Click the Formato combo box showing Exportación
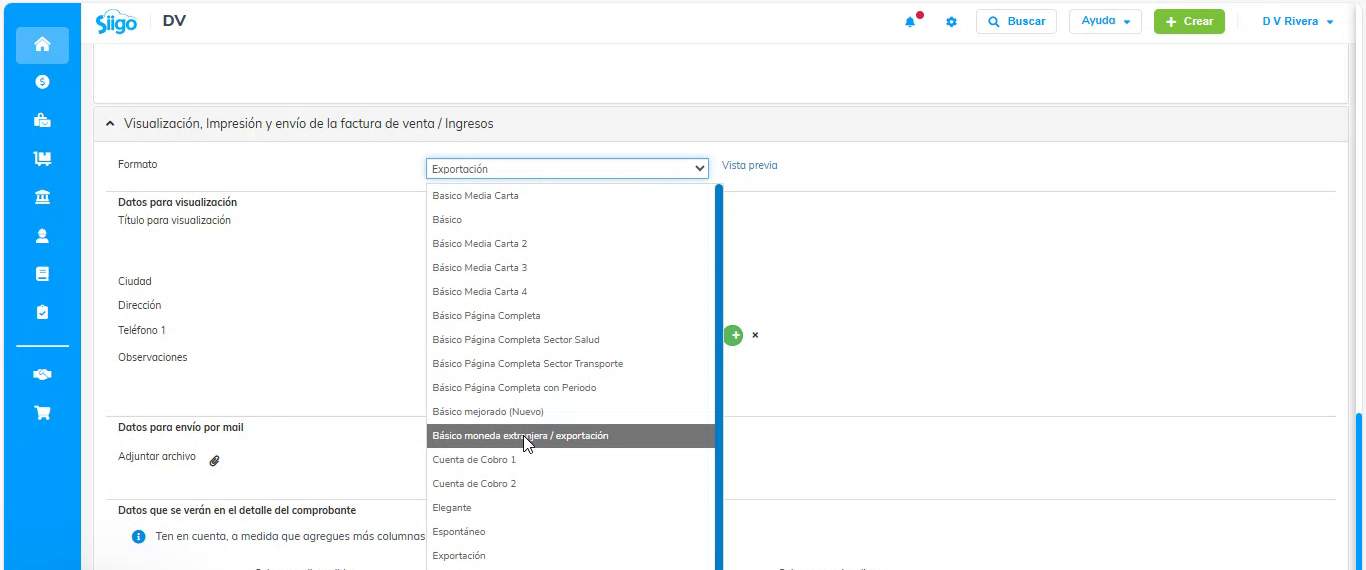Screen dimensions: 1366x570 coord(567,169)
